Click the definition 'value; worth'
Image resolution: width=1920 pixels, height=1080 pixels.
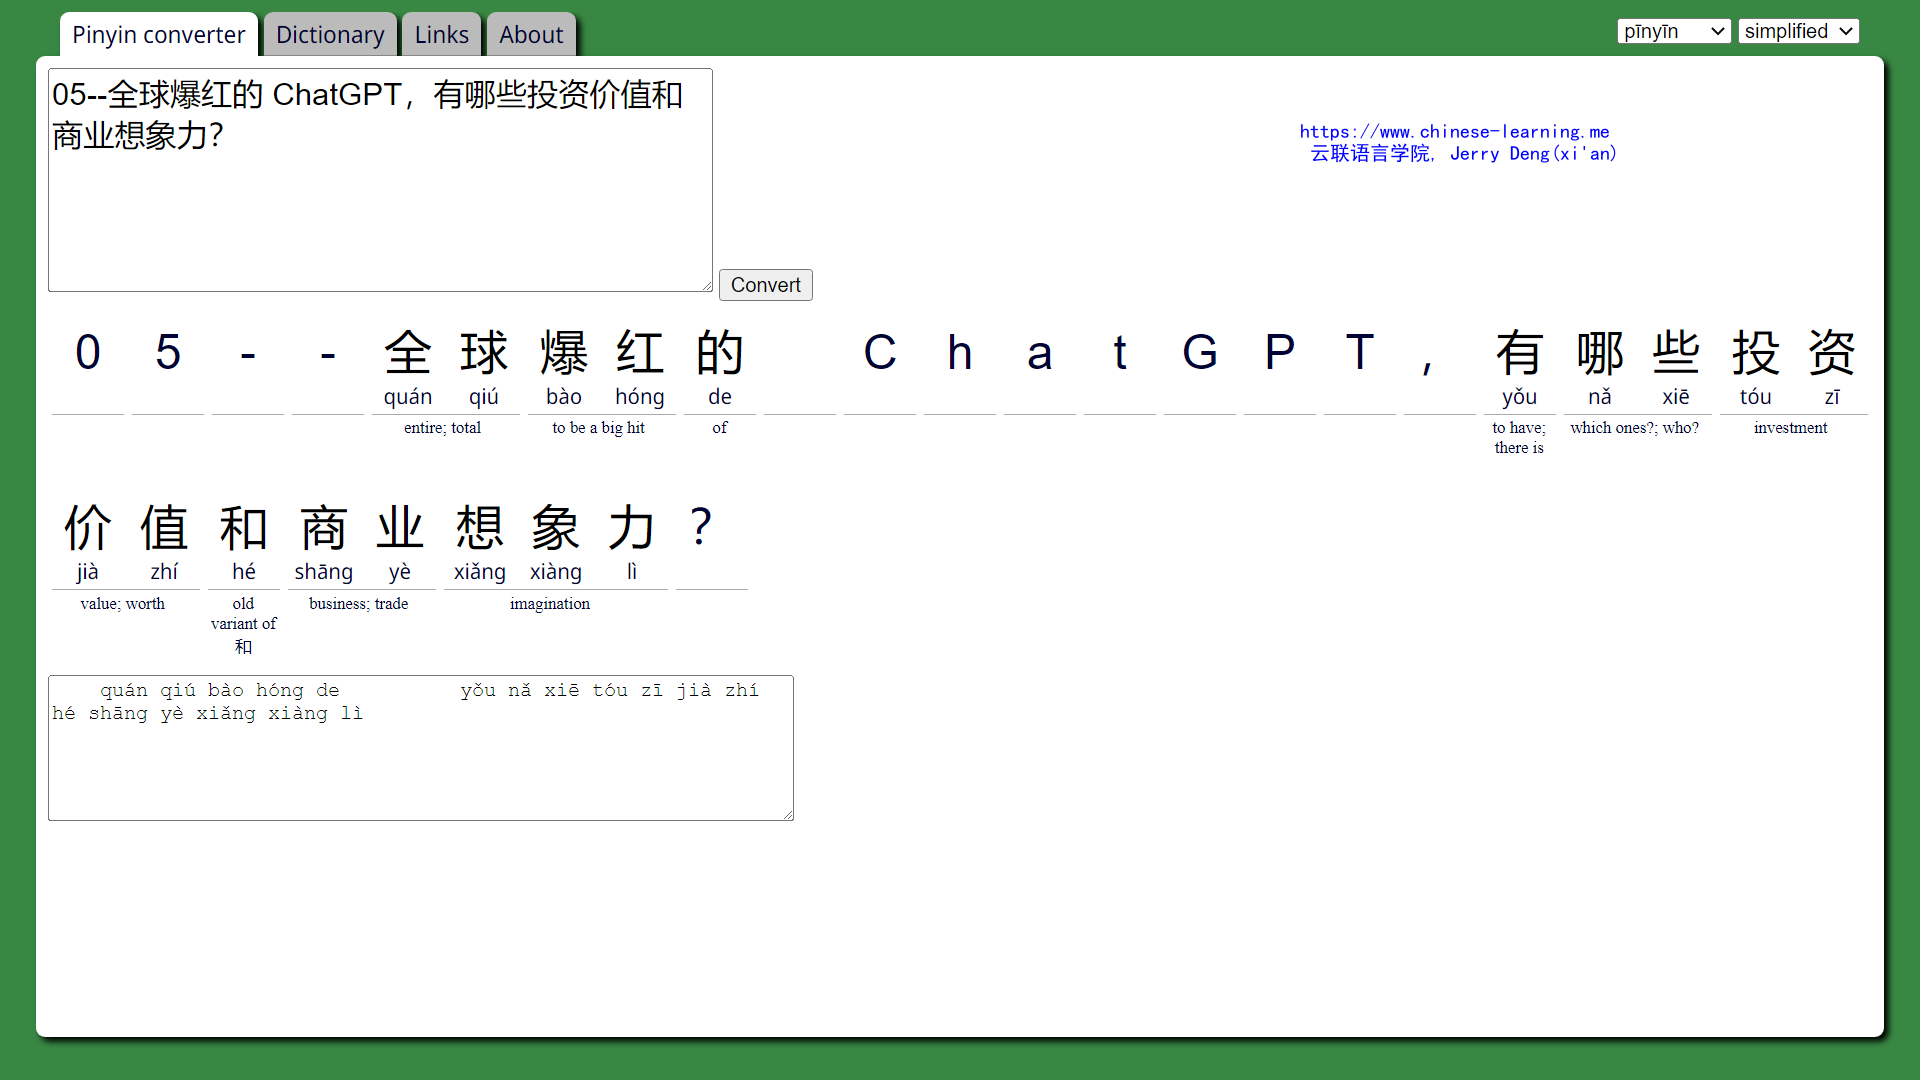pyautogui.click(x=123, y=604)
